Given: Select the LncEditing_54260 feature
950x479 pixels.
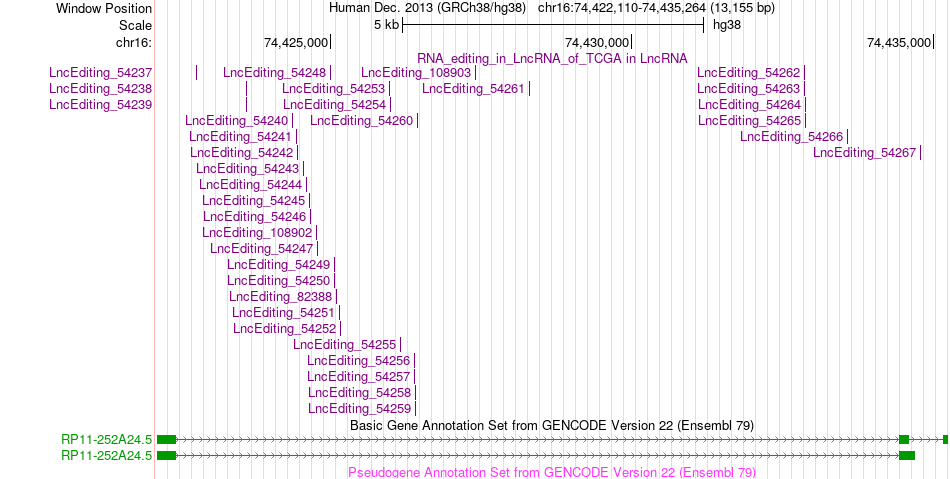Looking at the screenshot, I should pyautogui.click(x=362, y=121).
